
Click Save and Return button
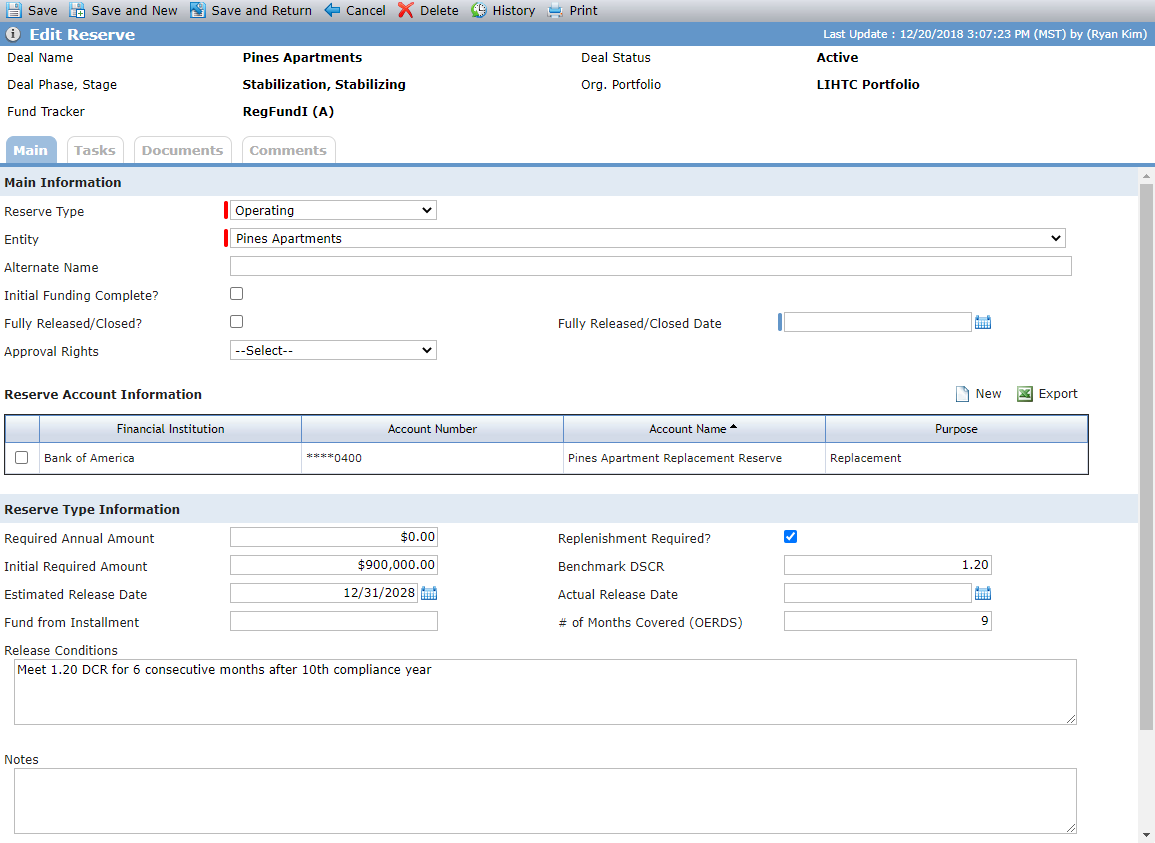[251, 10]
